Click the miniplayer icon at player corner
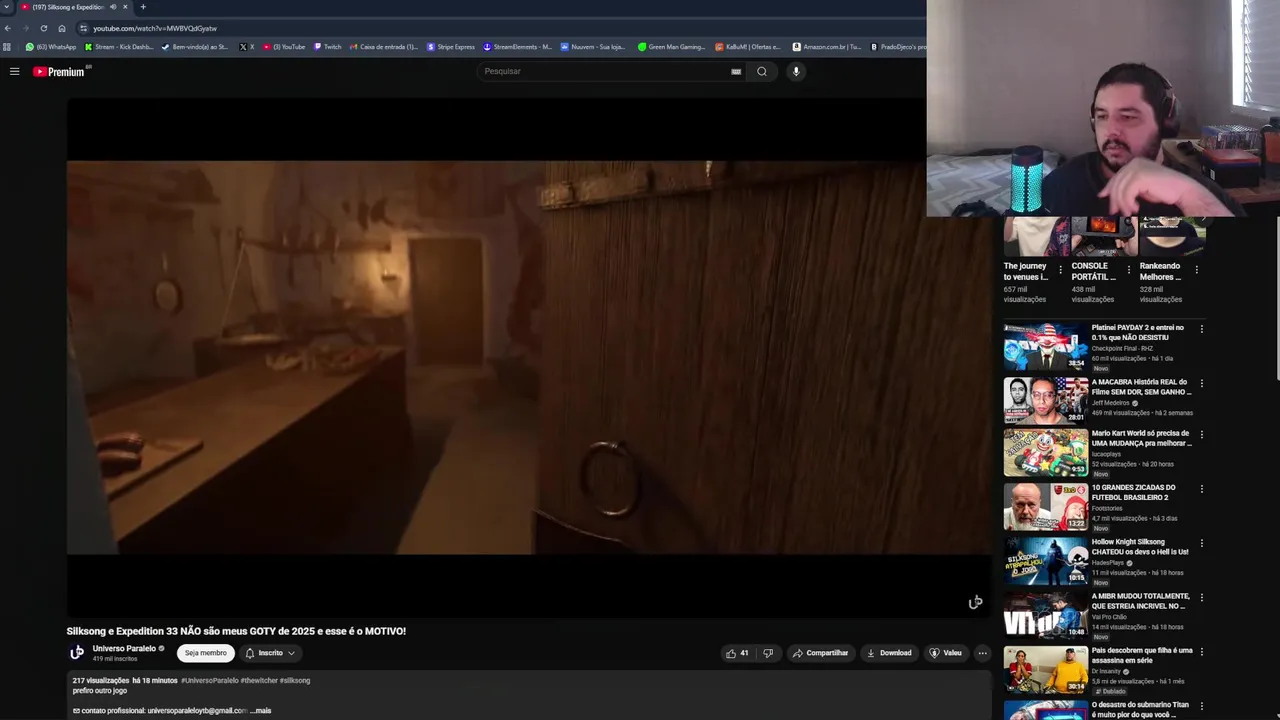Viewport: 1280px width, 720px height. (975, 602)
